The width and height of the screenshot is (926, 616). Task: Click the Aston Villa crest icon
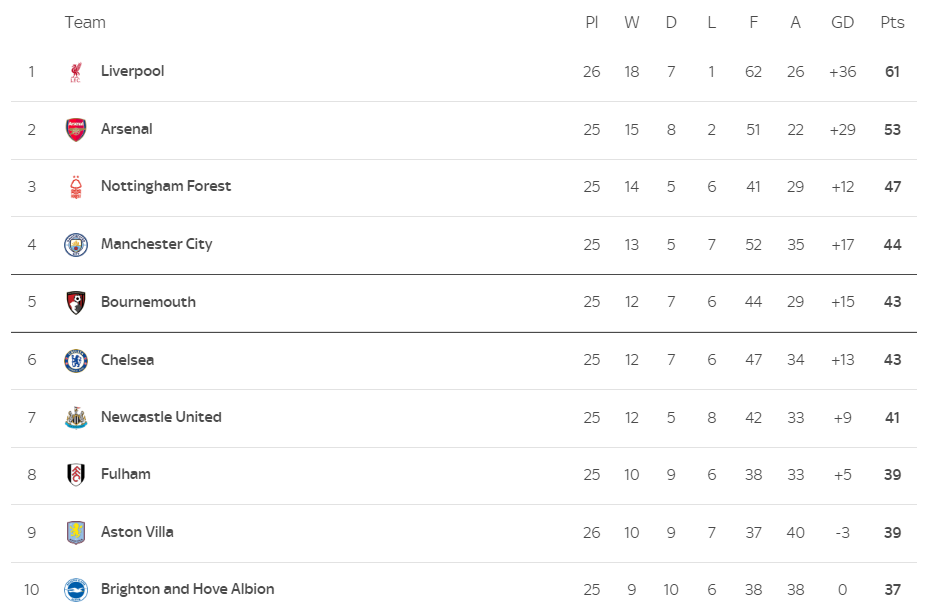(x=76, y=533)
